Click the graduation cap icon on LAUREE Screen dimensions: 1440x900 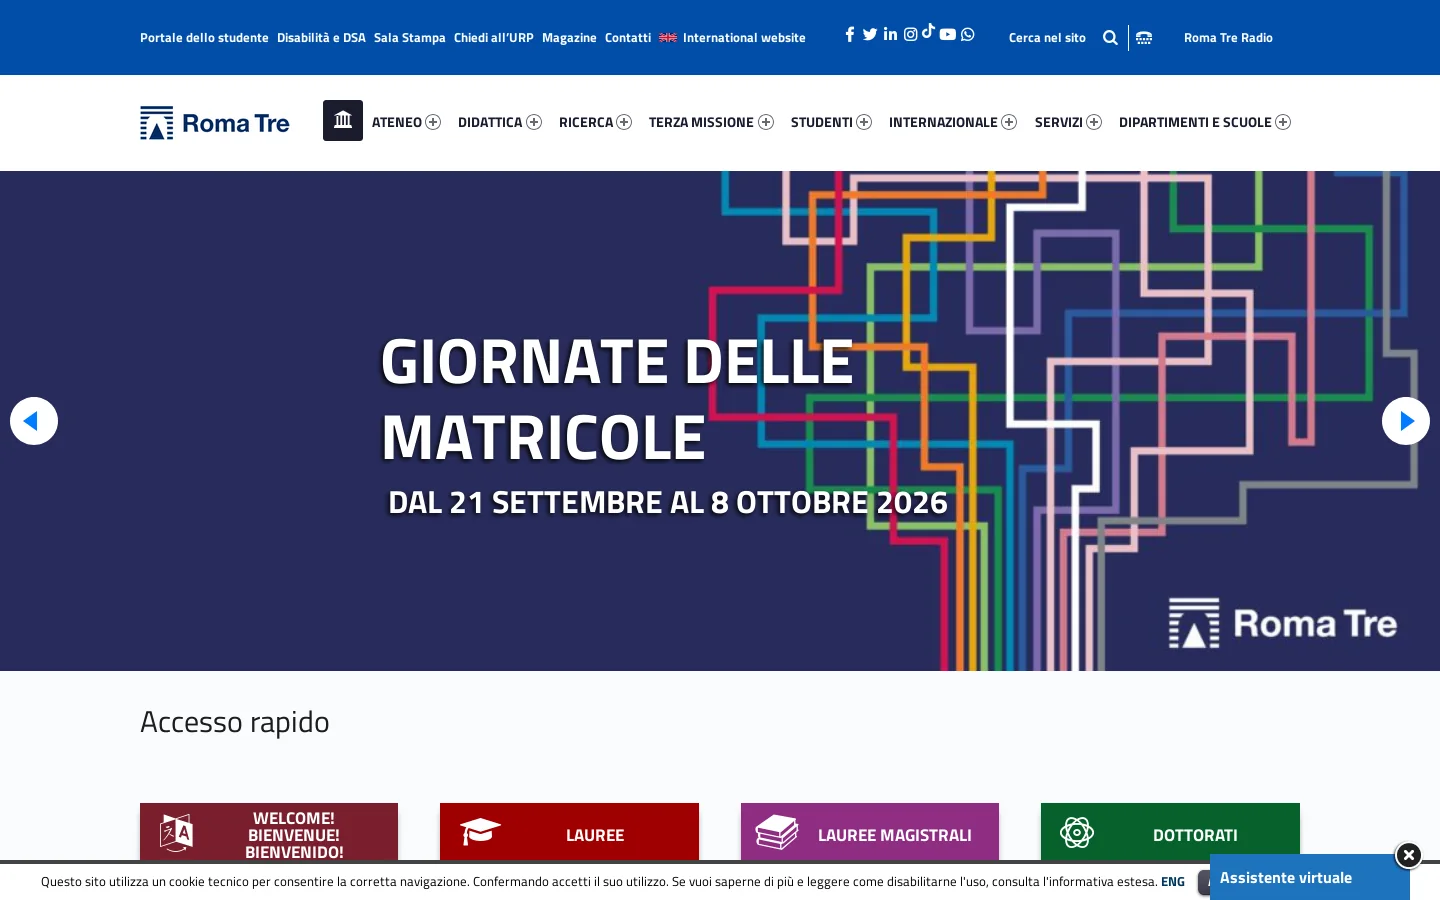[480, 831]
